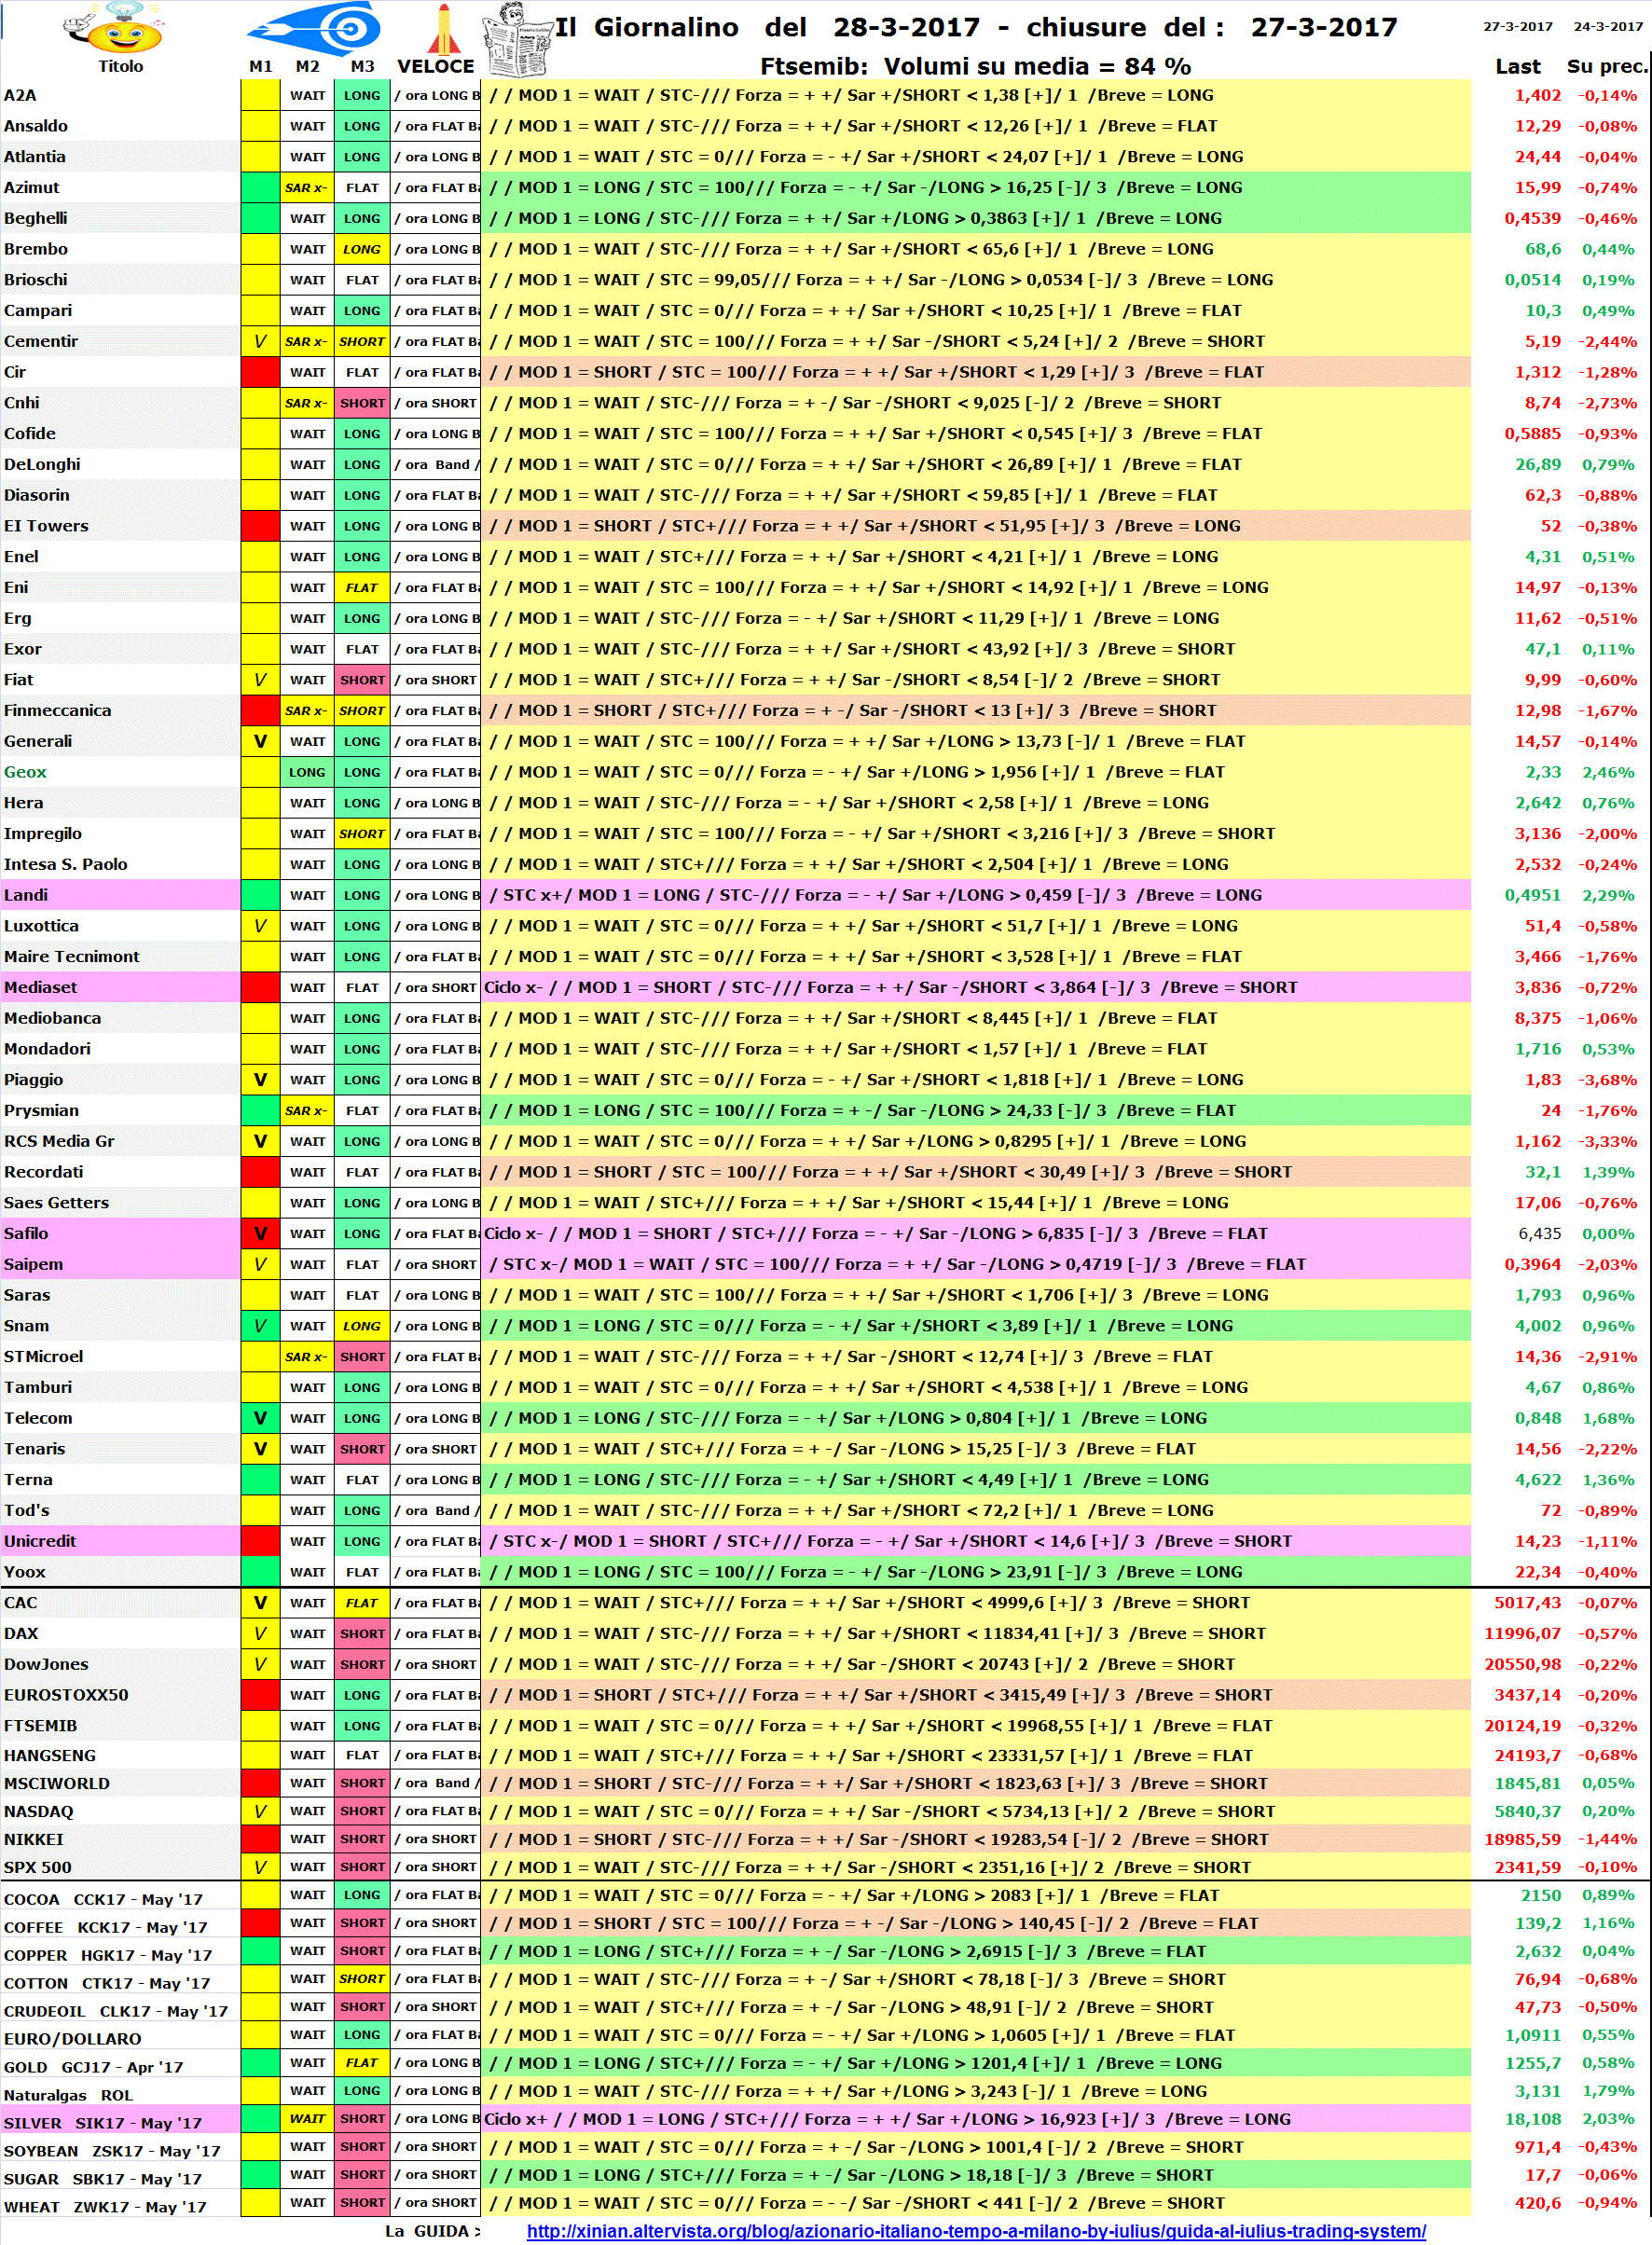This screenshot has width=1652, height=2245.
Task: Click the 24-3-2017 date label
Action: [1608, 26]
